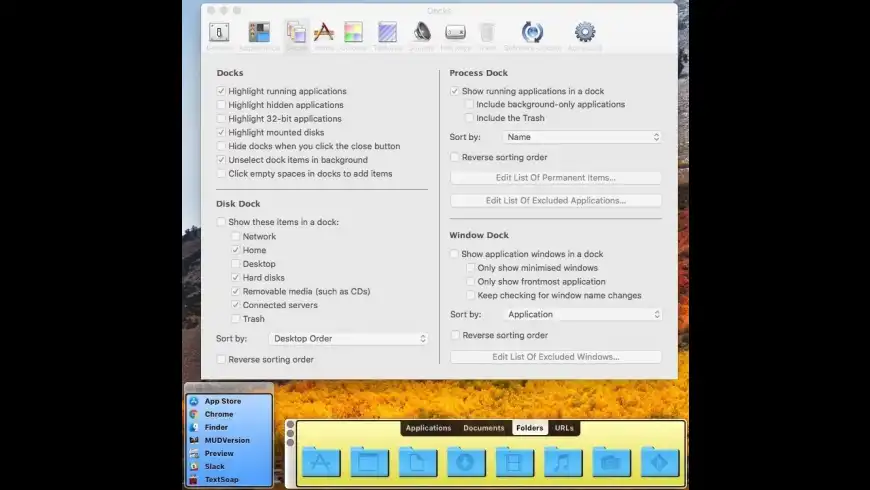Switch to the Documents dock tab
Viewport: 870px width, 490px height.
coord(483,428)
